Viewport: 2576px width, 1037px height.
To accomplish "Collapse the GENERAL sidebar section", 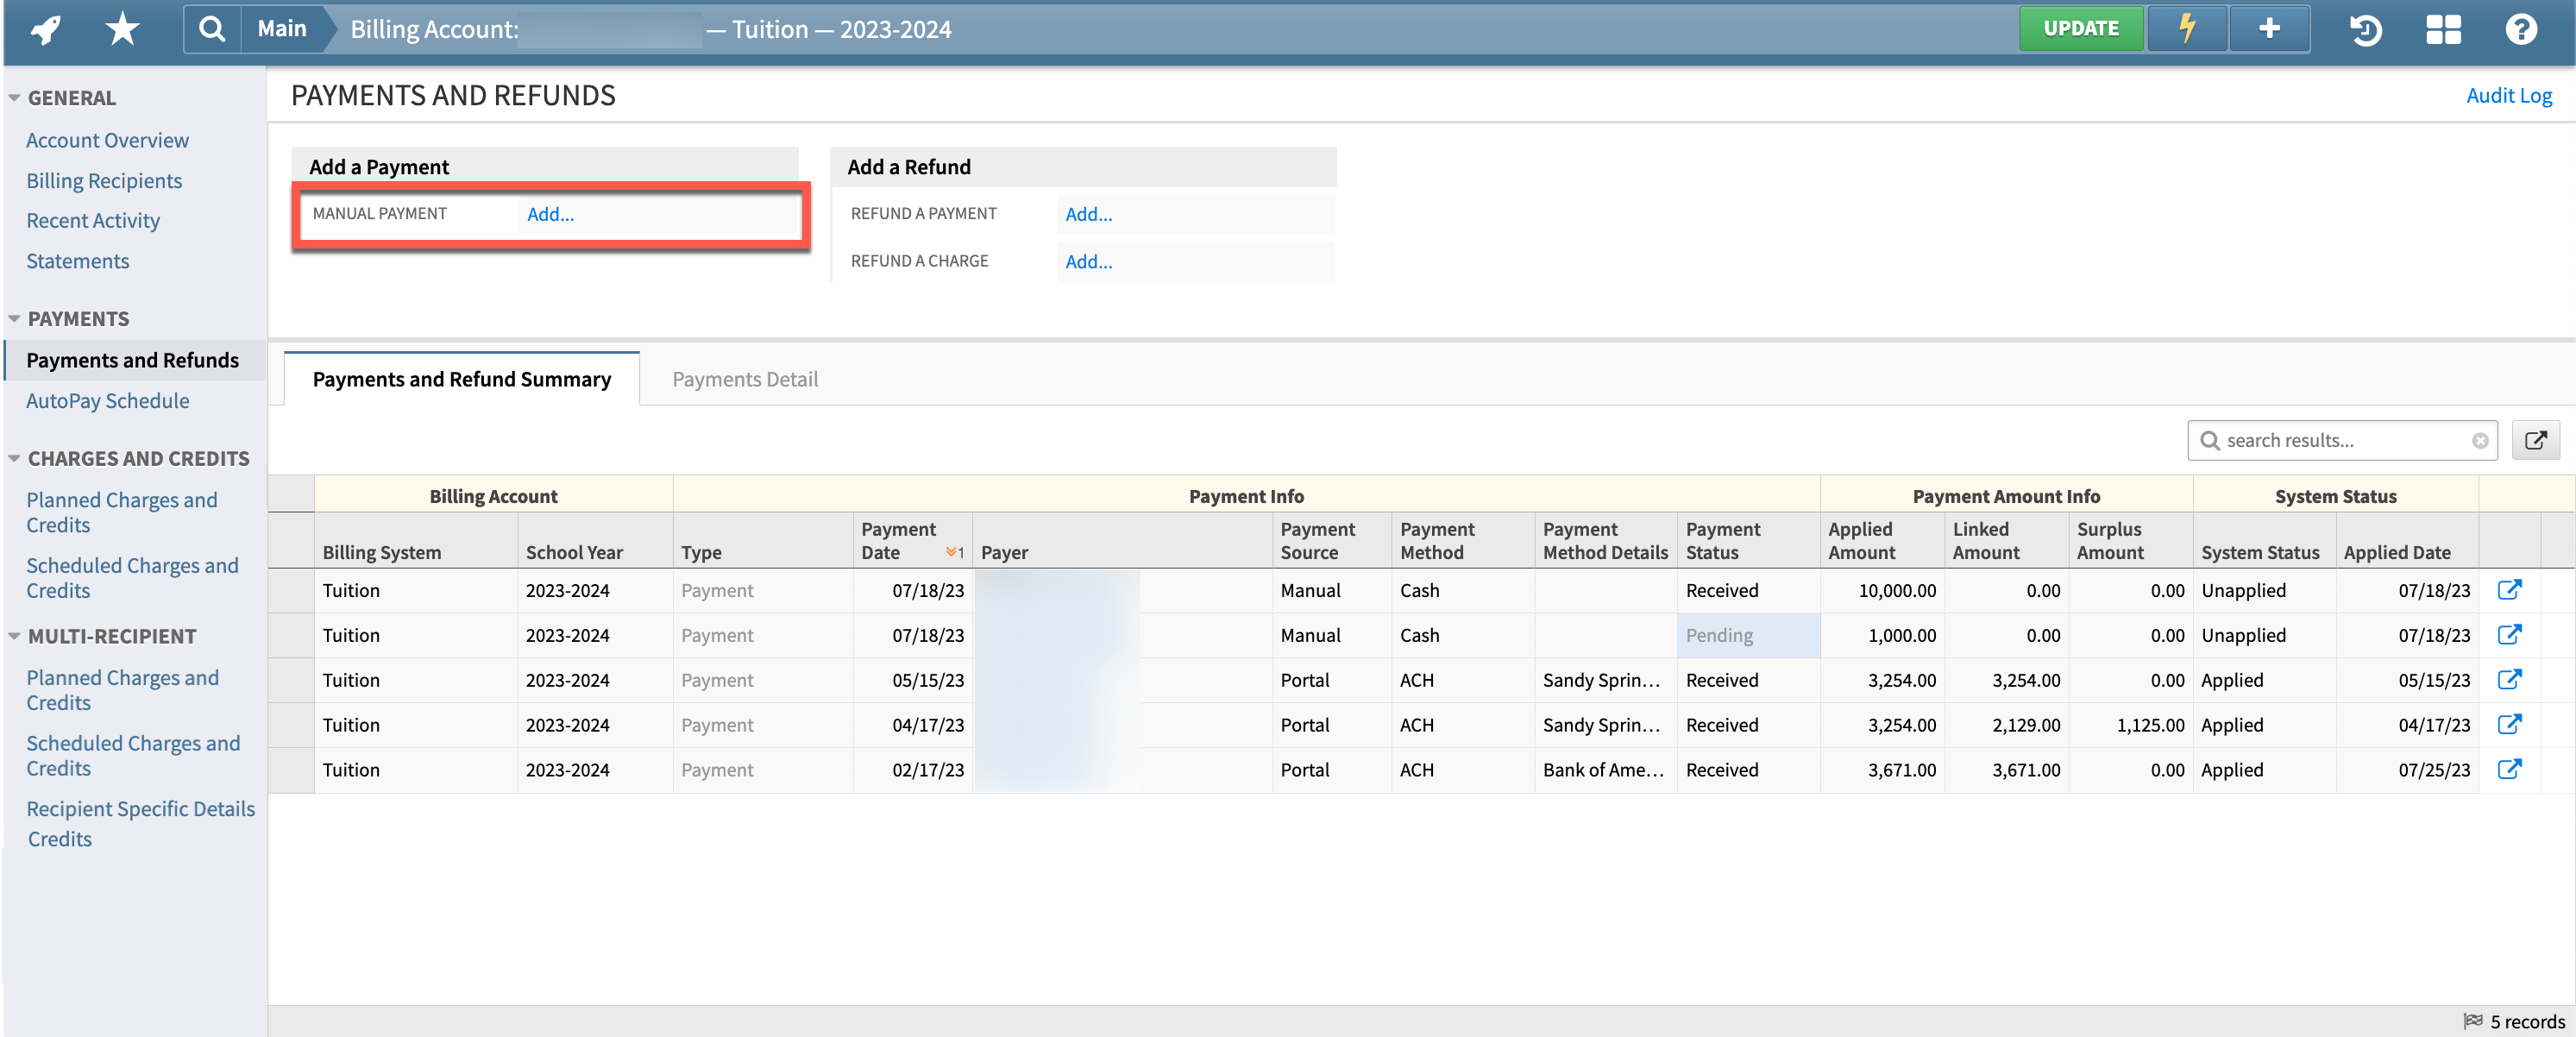I will tap(13, 97).
